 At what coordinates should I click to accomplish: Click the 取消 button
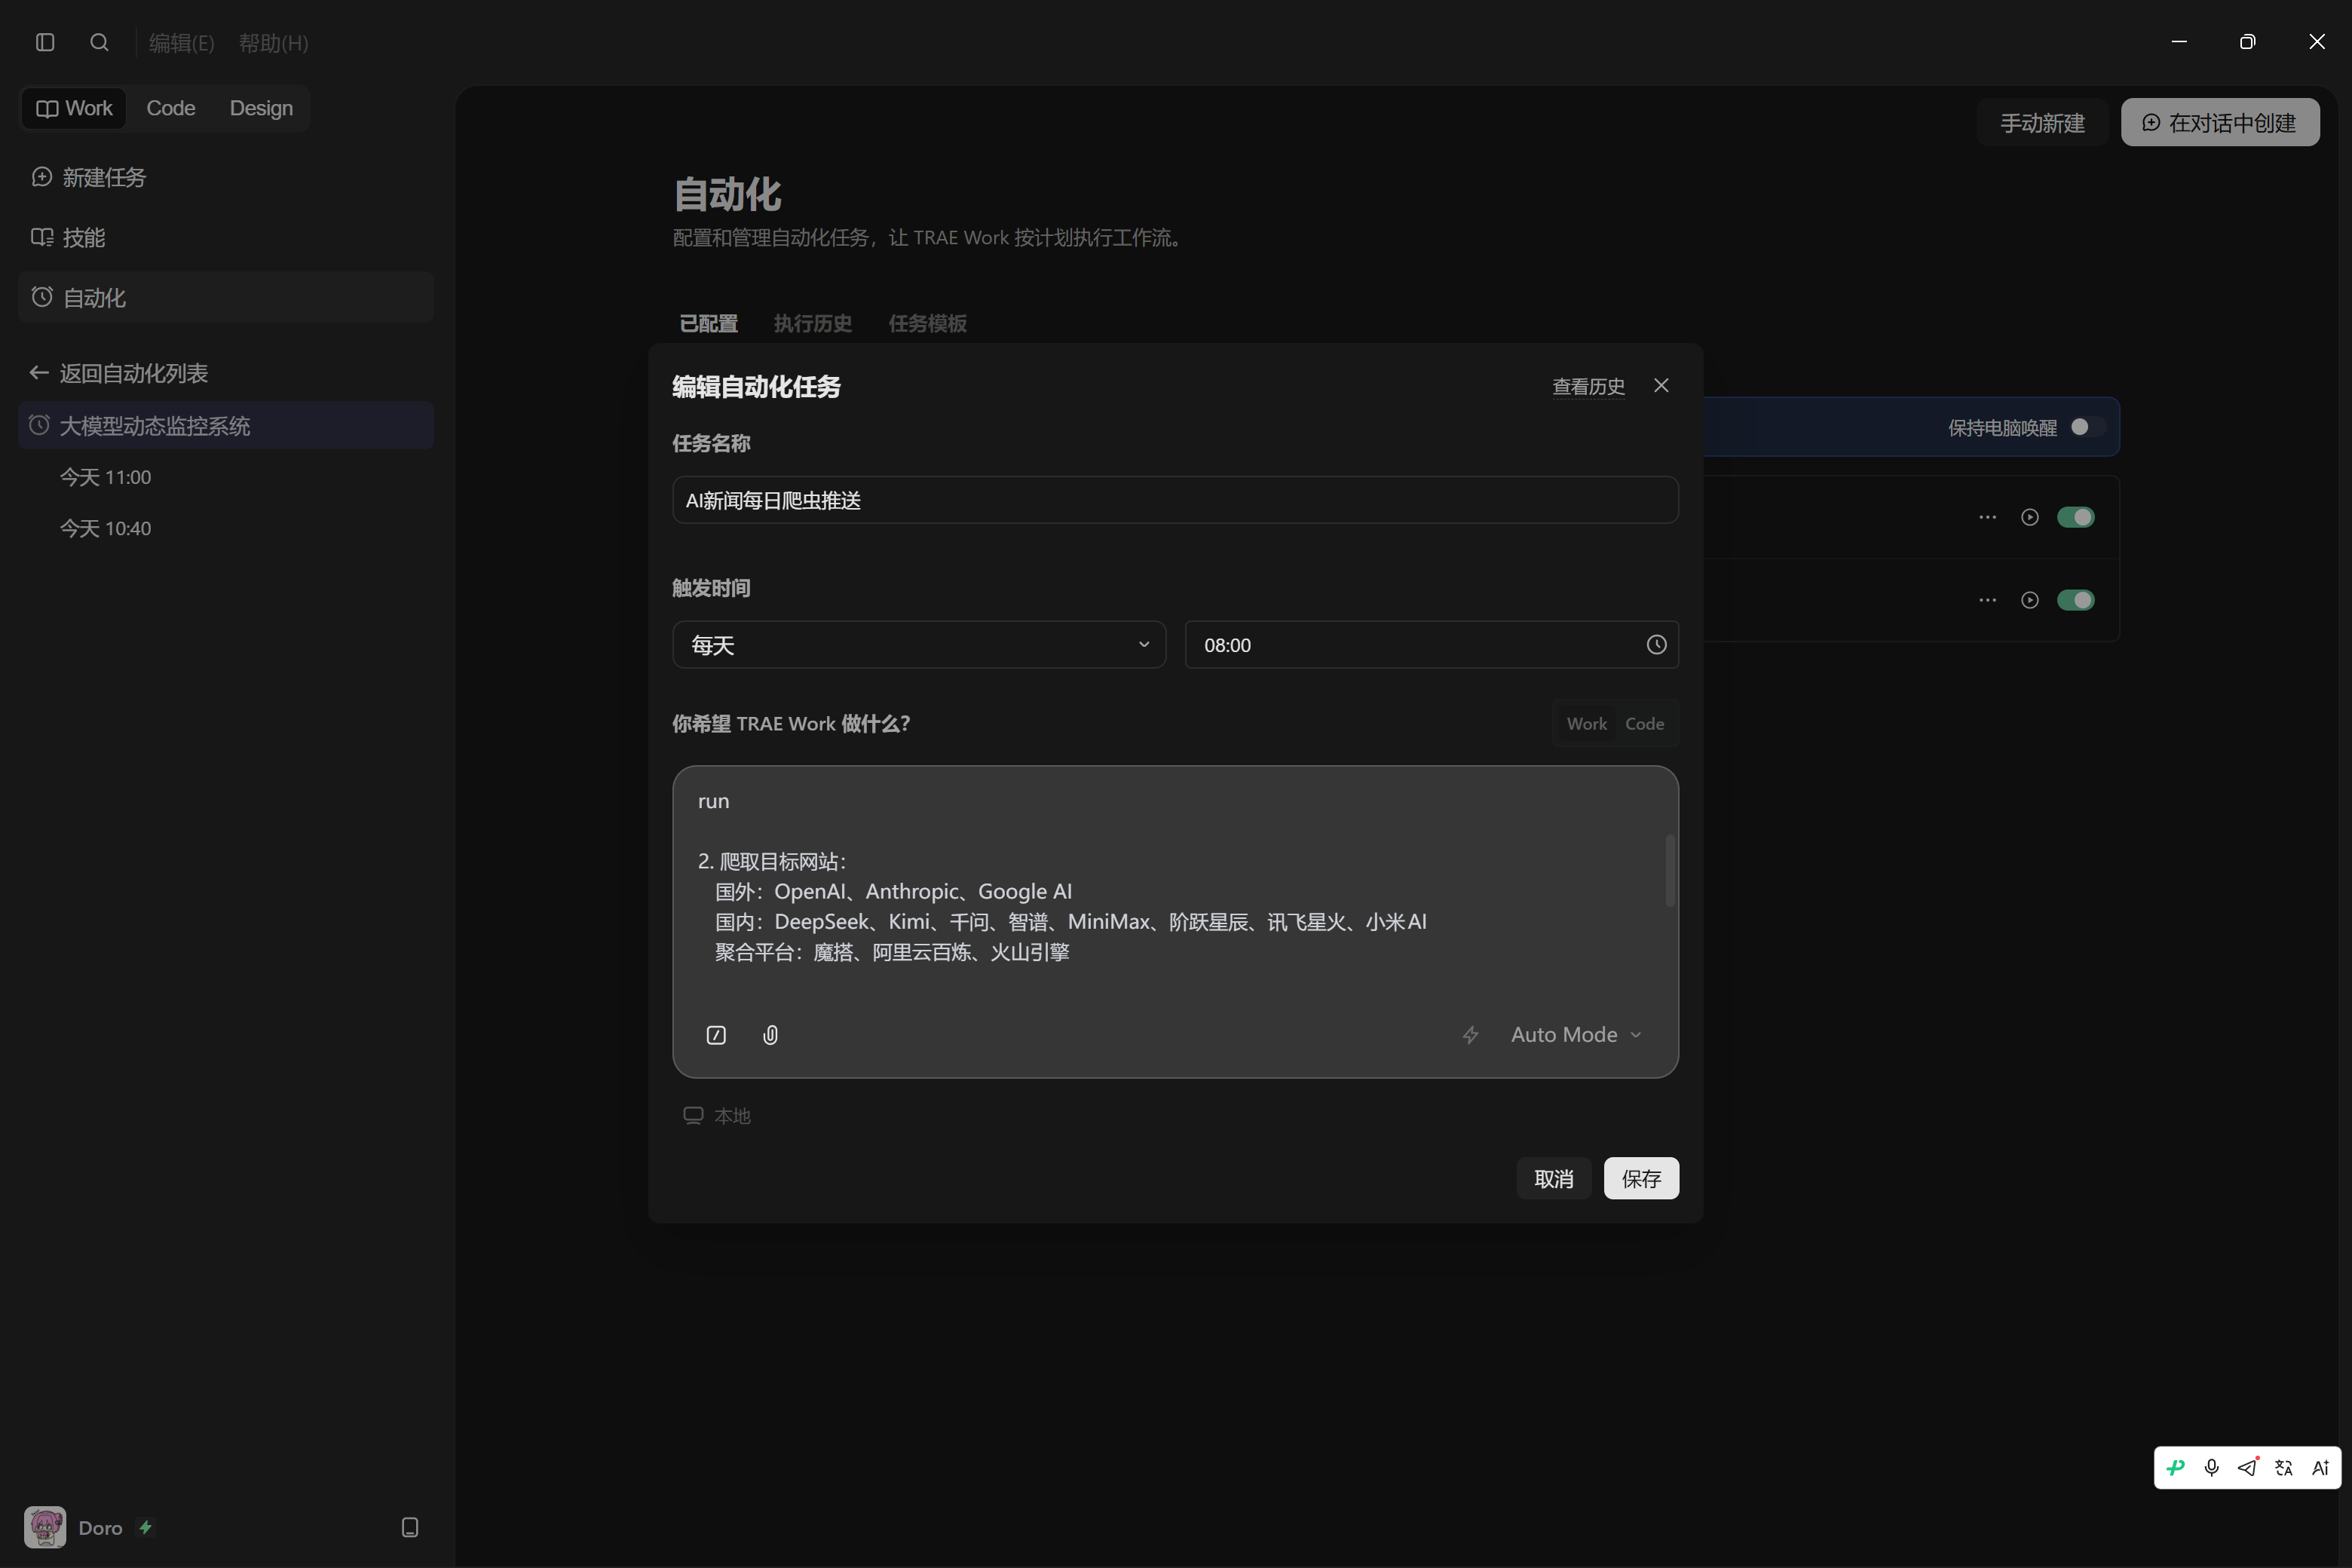pyautogui.click(x=1553, y=1178)
